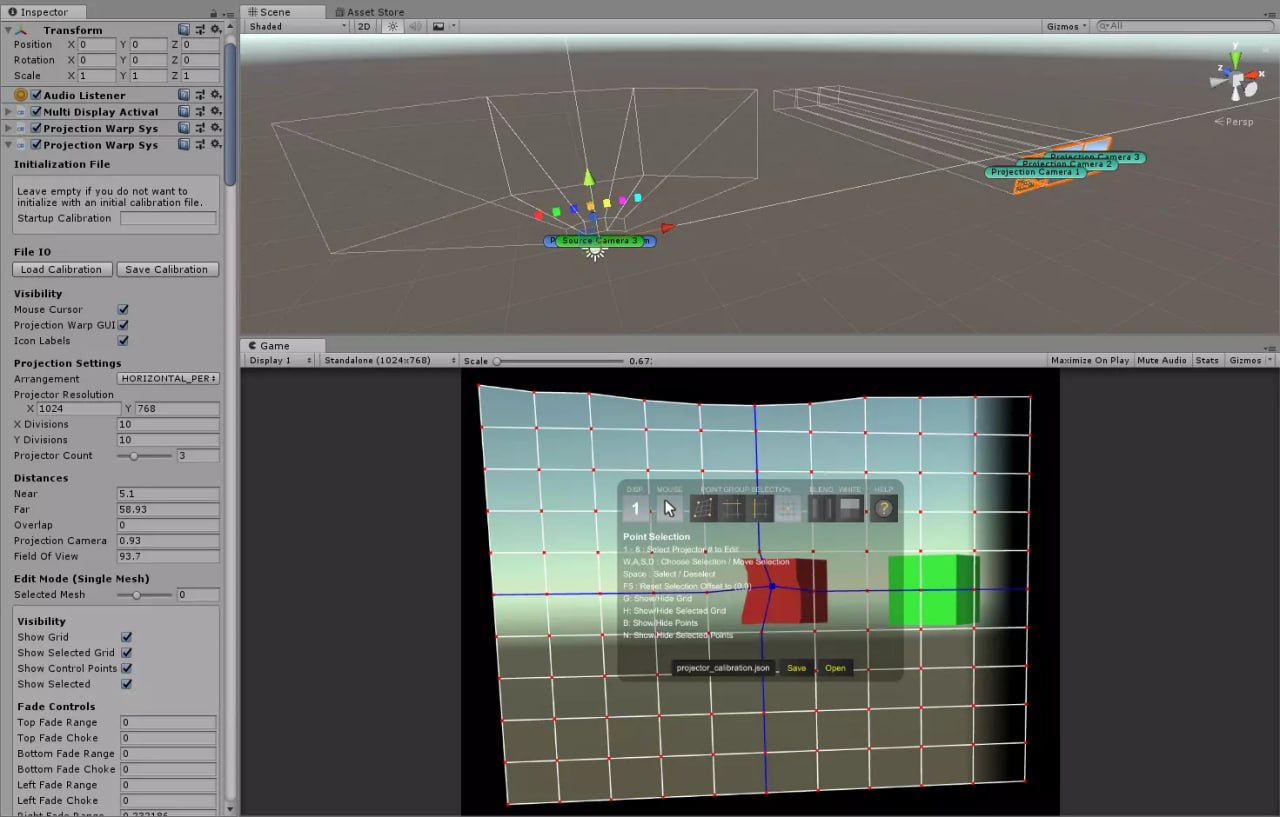Click the White mode icon in overlay
Image resolution: width=1280 pixels, height=817 pixels.
pos(850,509)
